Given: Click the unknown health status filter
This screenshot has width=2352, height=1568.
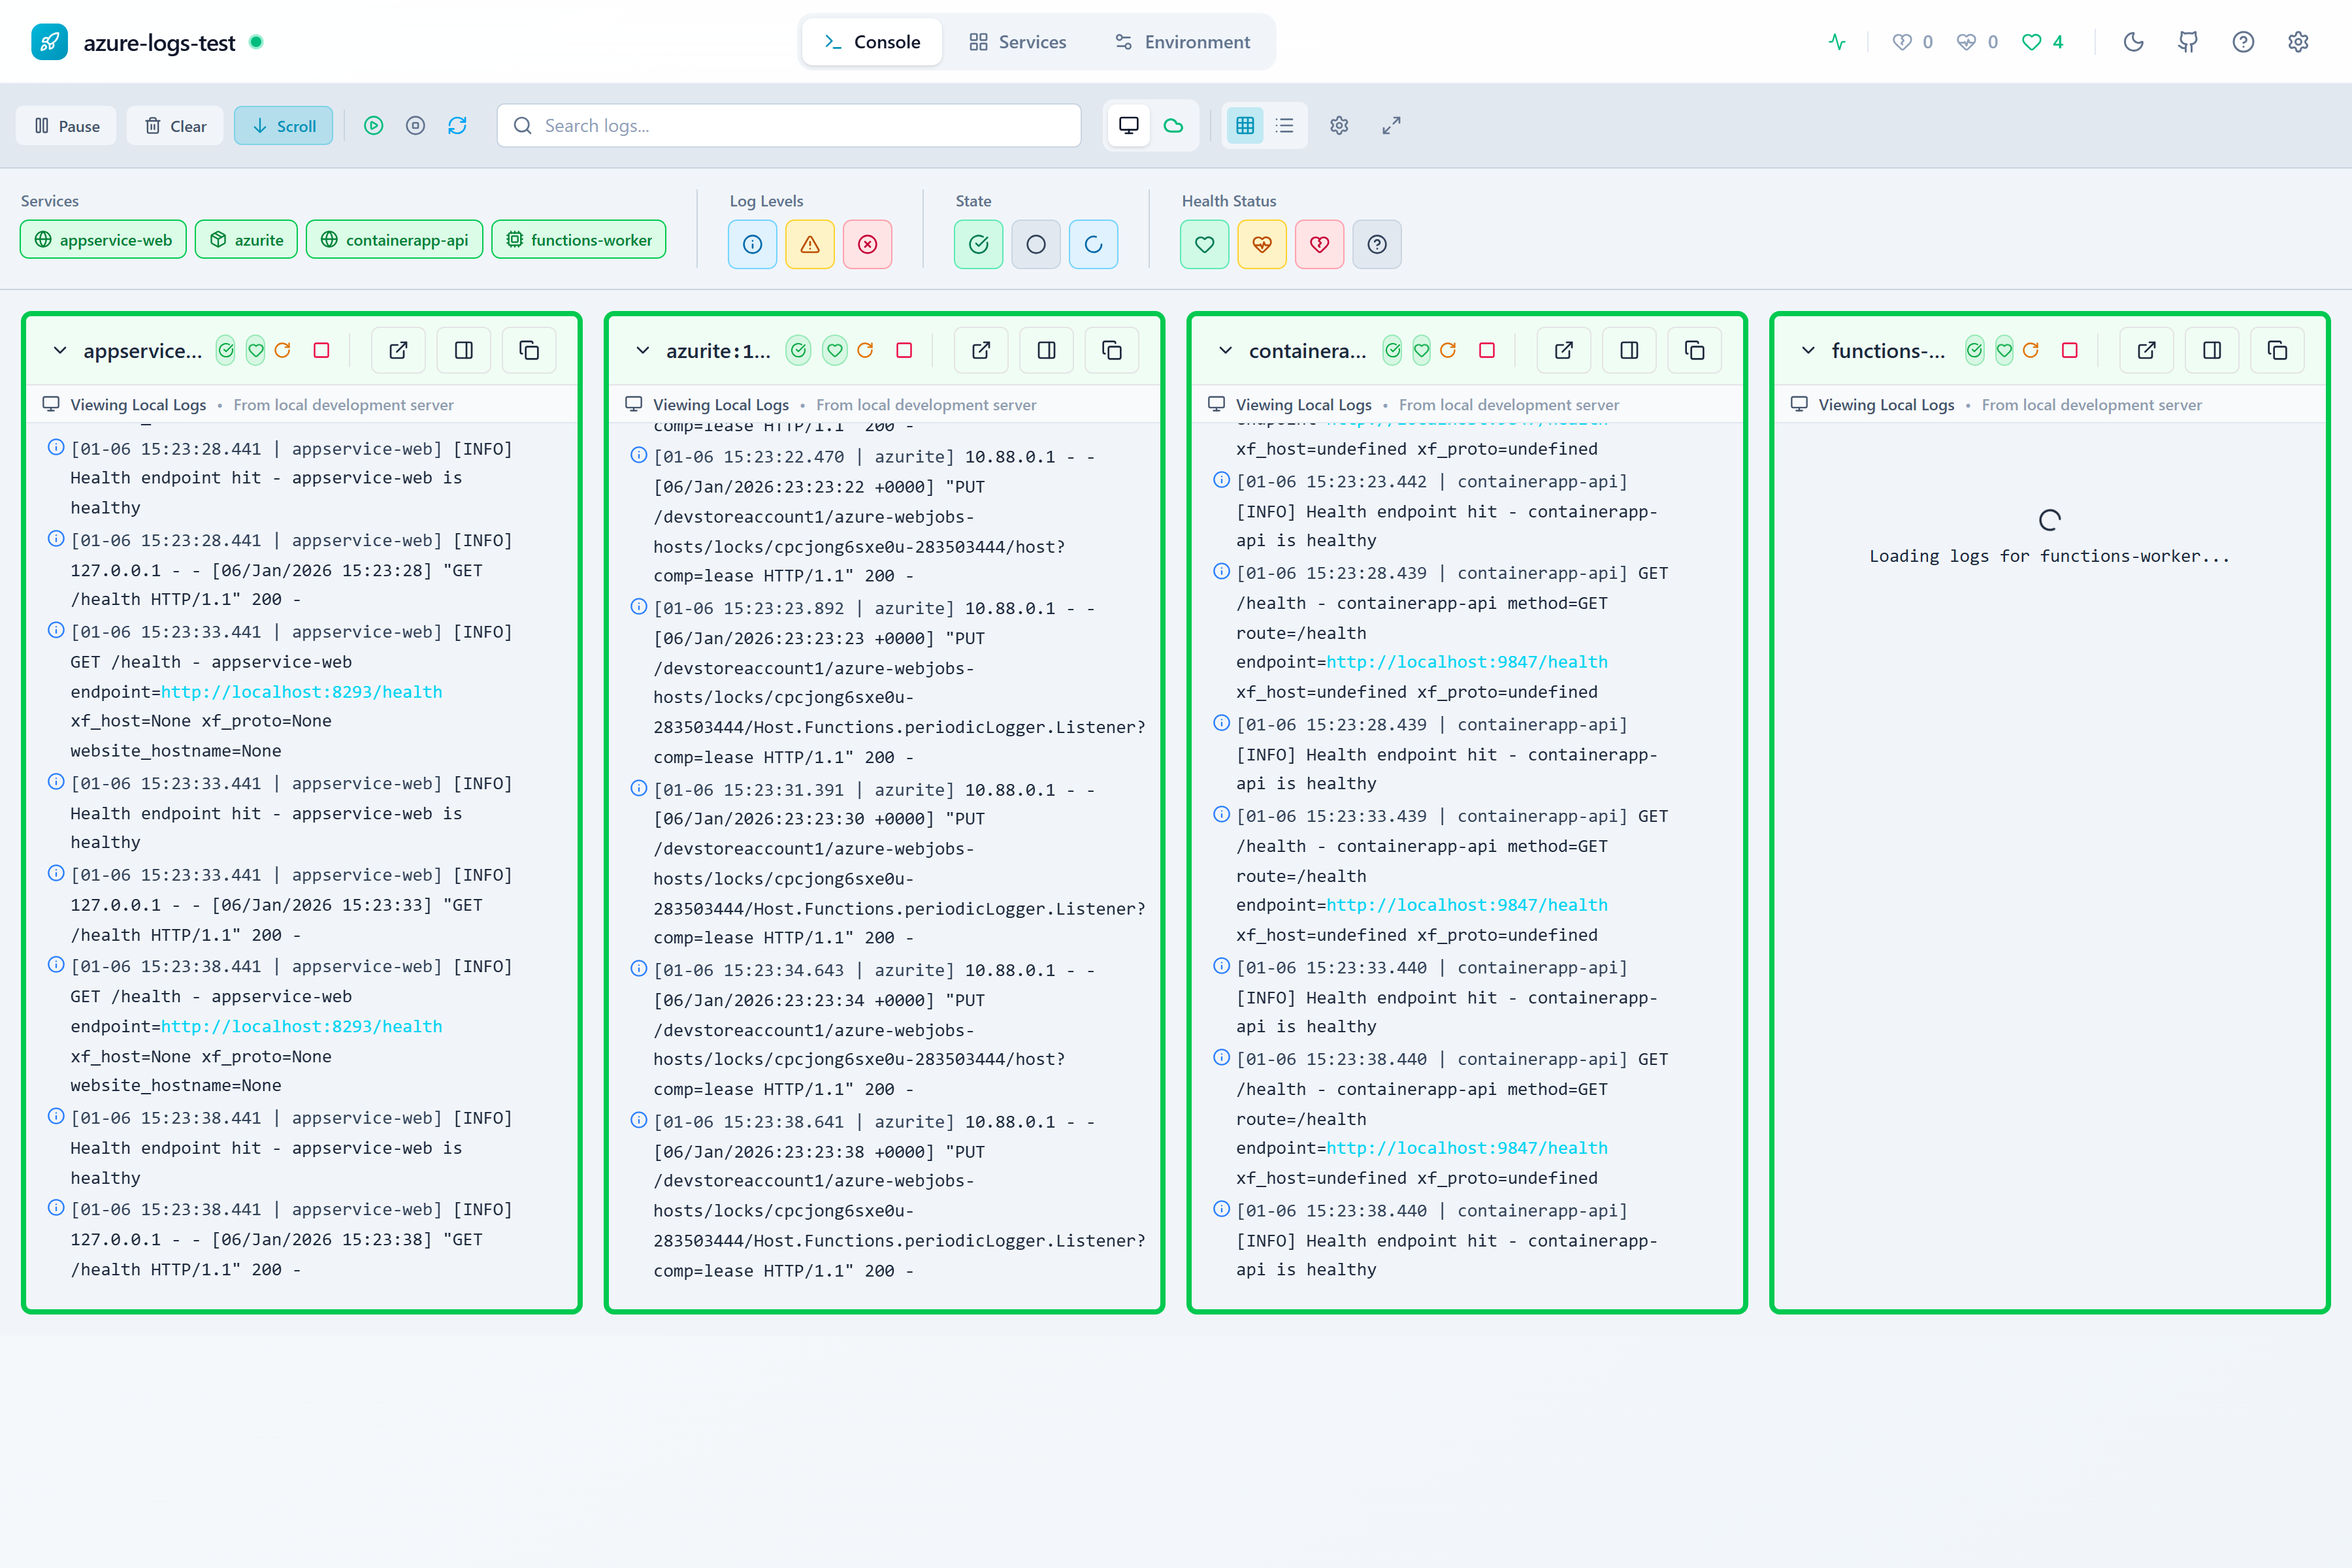Looking at the screenshot, I should (1377, 244).
